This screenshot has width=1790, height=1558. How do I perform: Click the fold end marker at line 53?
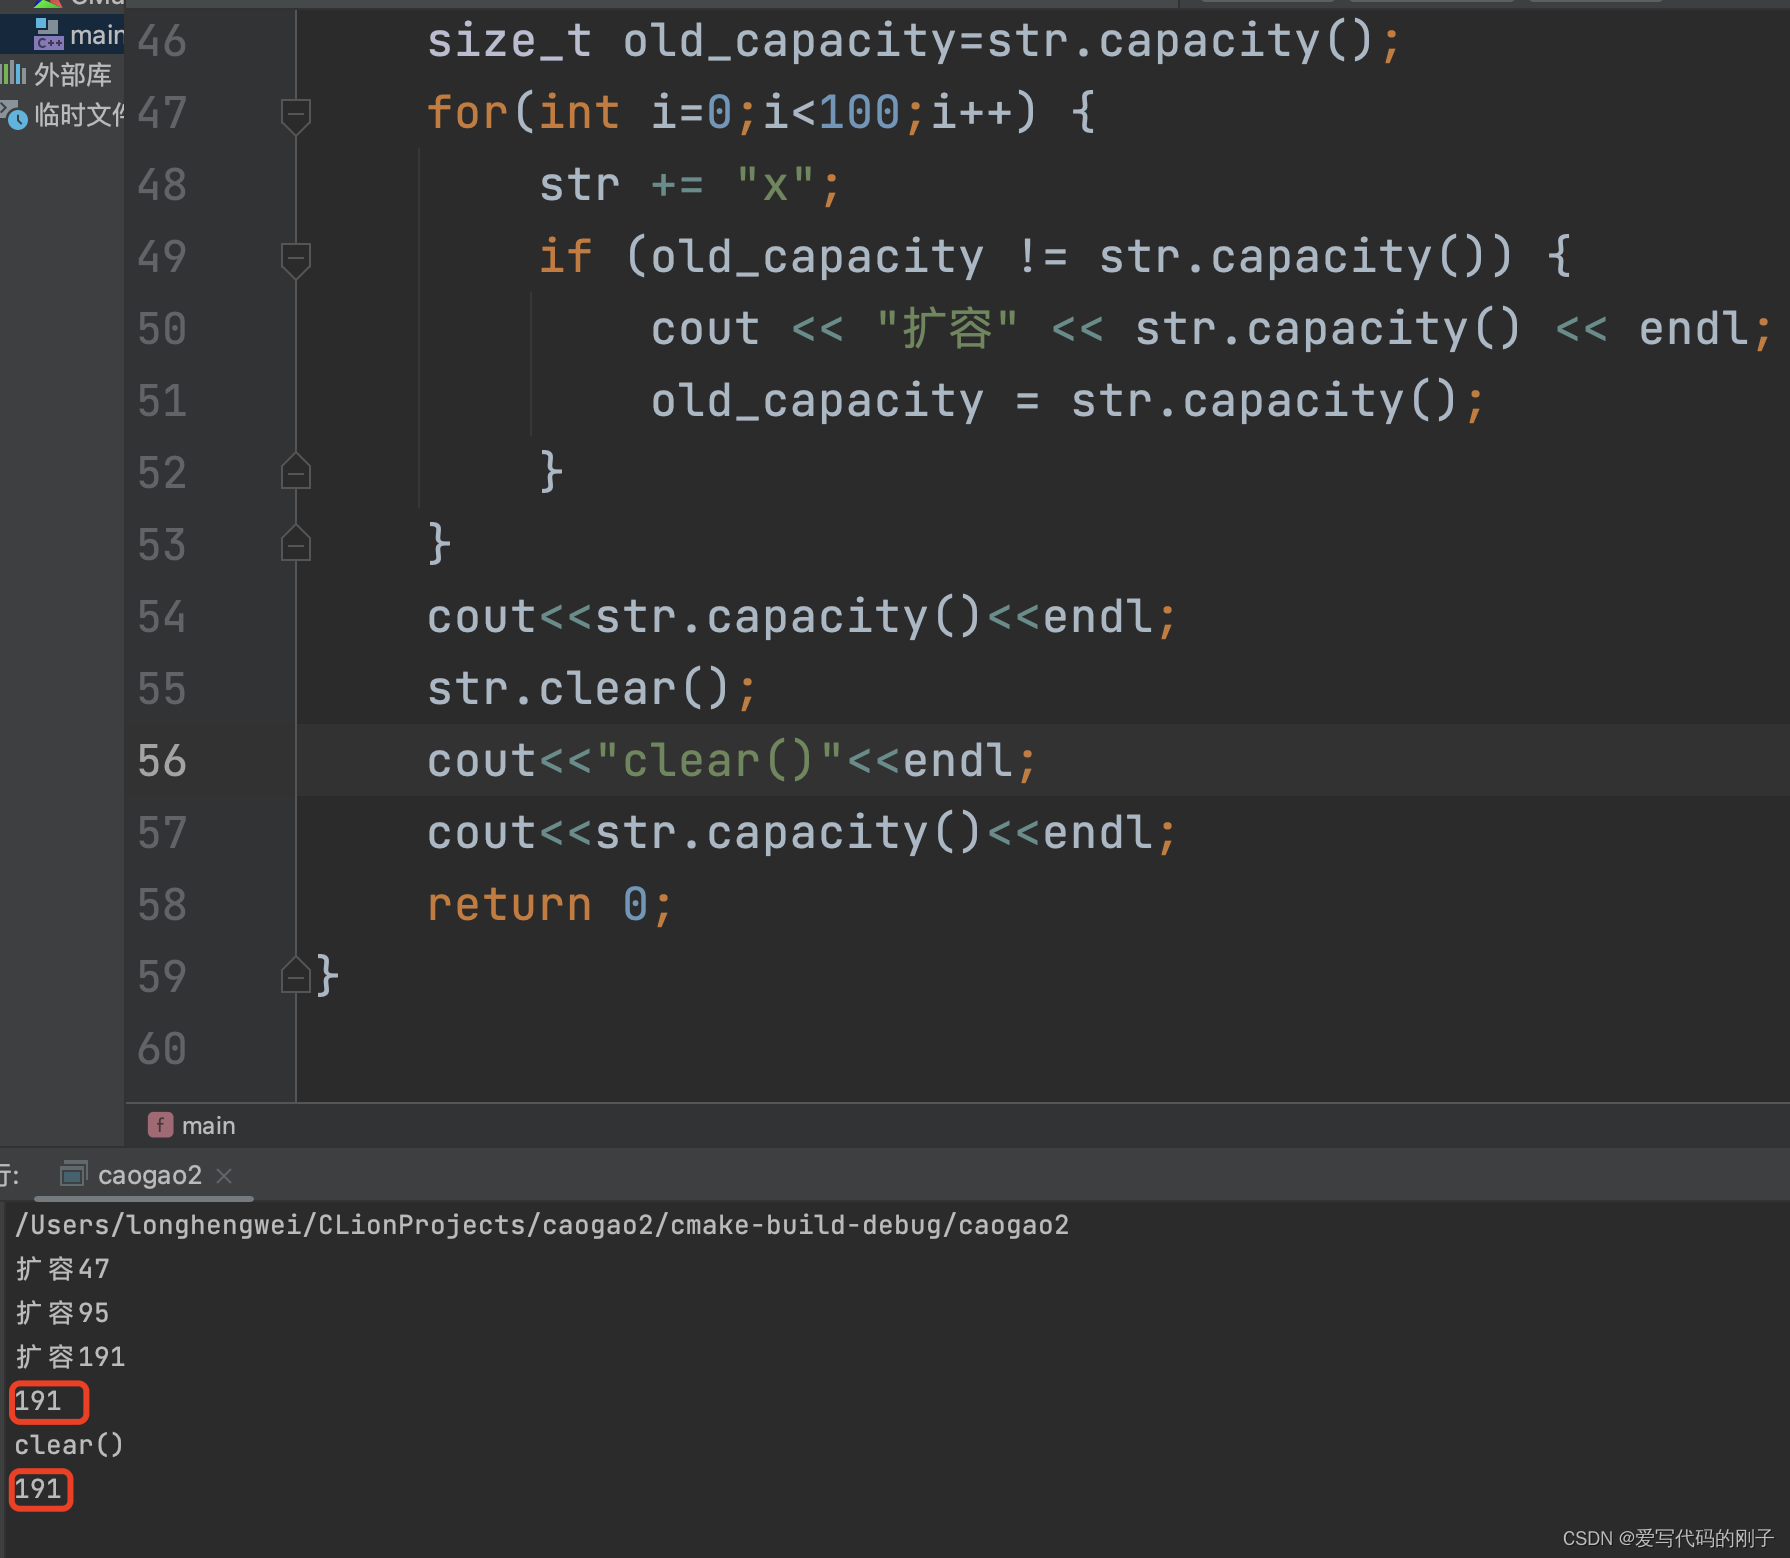(x=296, y=543)
